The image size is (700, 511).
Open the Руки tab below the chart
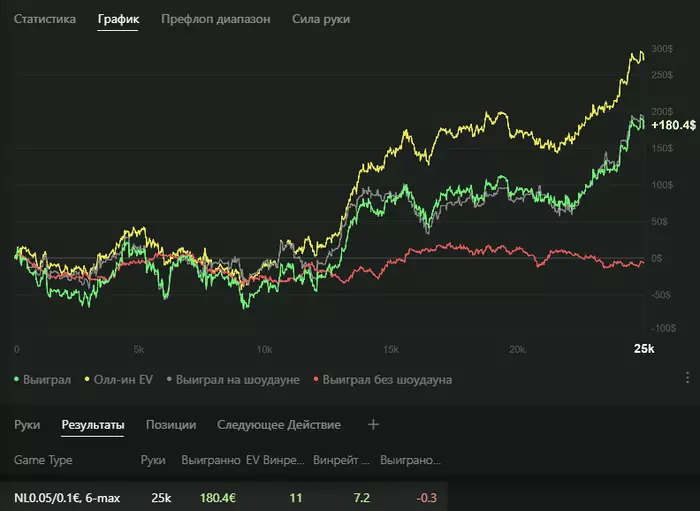27,425
